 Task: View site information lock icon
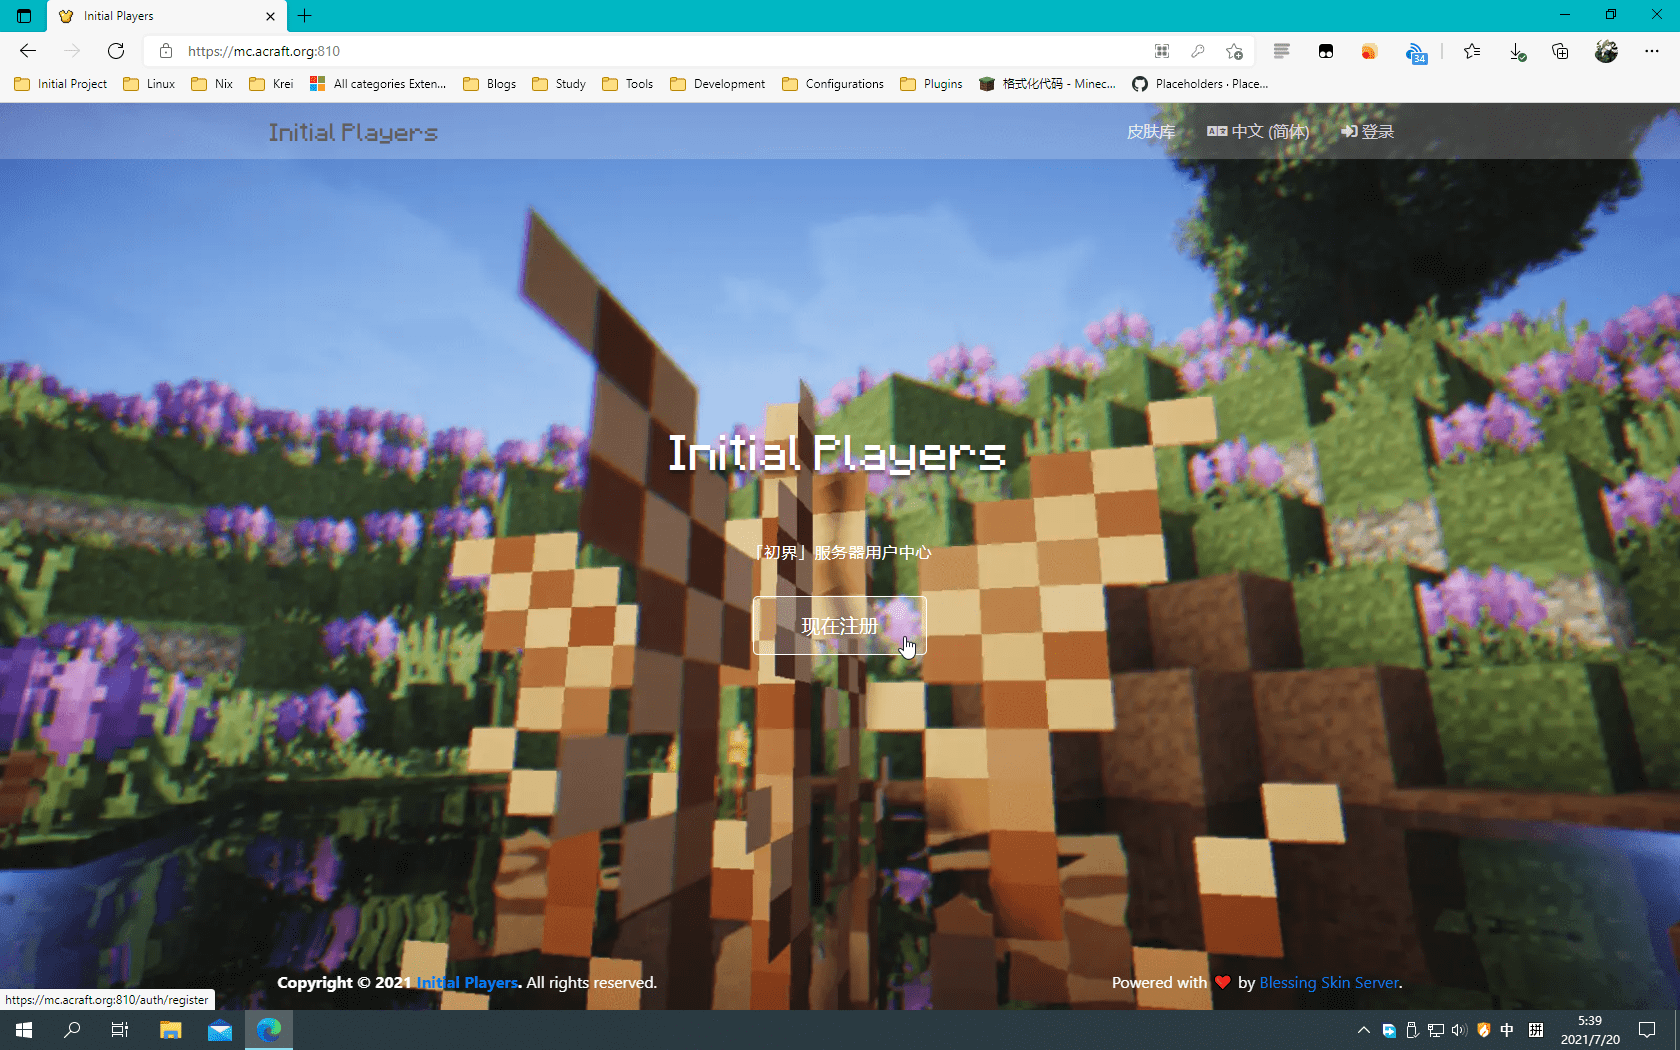166,51
